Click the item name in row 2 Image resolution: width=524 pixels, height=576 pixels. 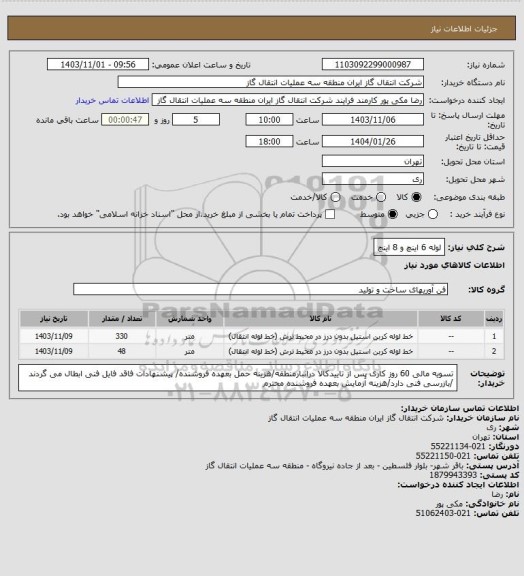pyautogui.click(x=321, y=351)
